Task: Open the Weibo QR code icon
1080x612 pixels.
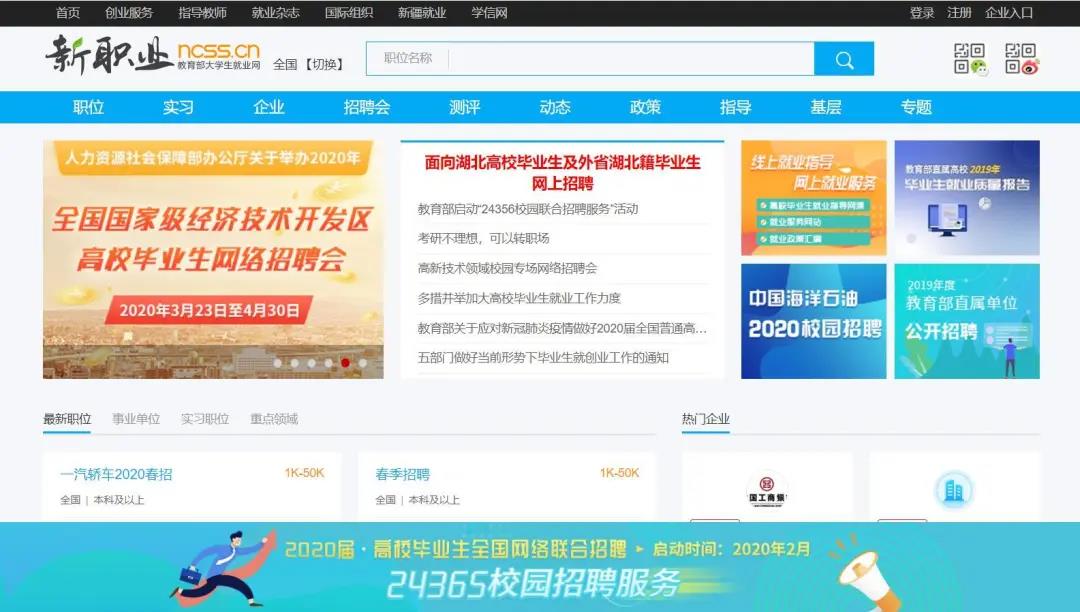Action: pyautogui.click(x=1021, y=59)
